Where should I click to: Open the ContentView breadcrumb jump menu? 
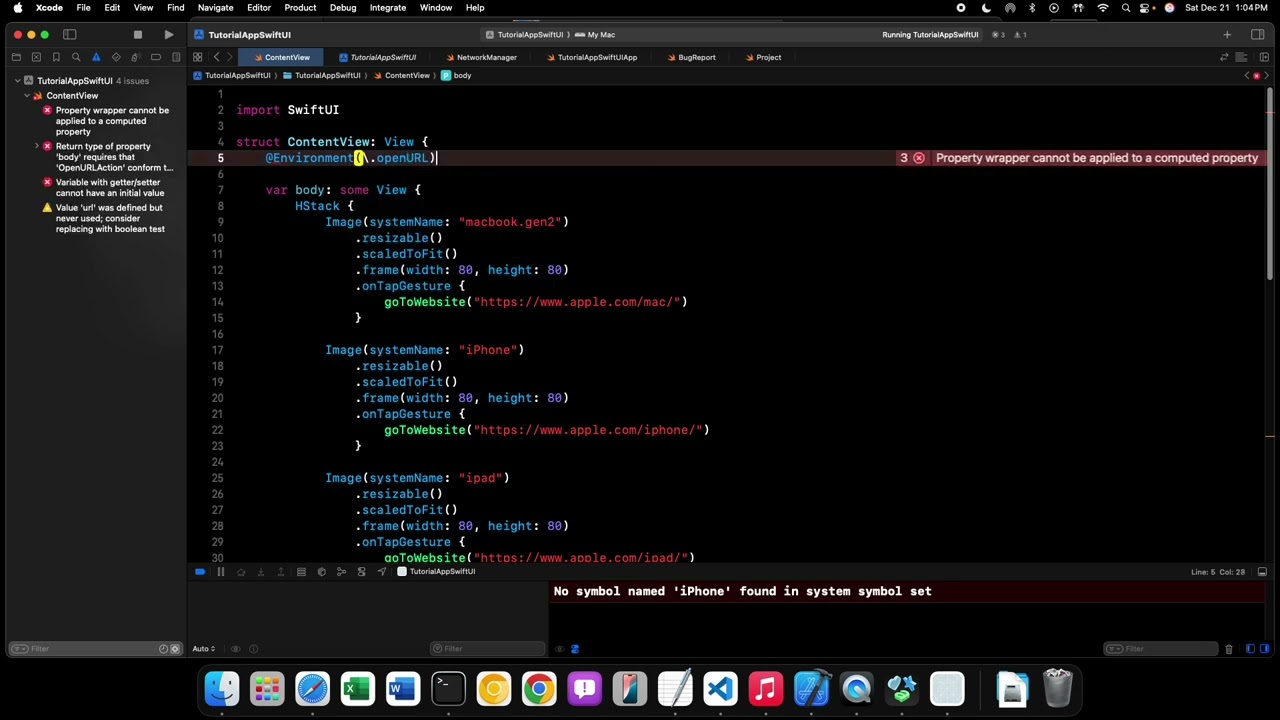click(401, 76)
